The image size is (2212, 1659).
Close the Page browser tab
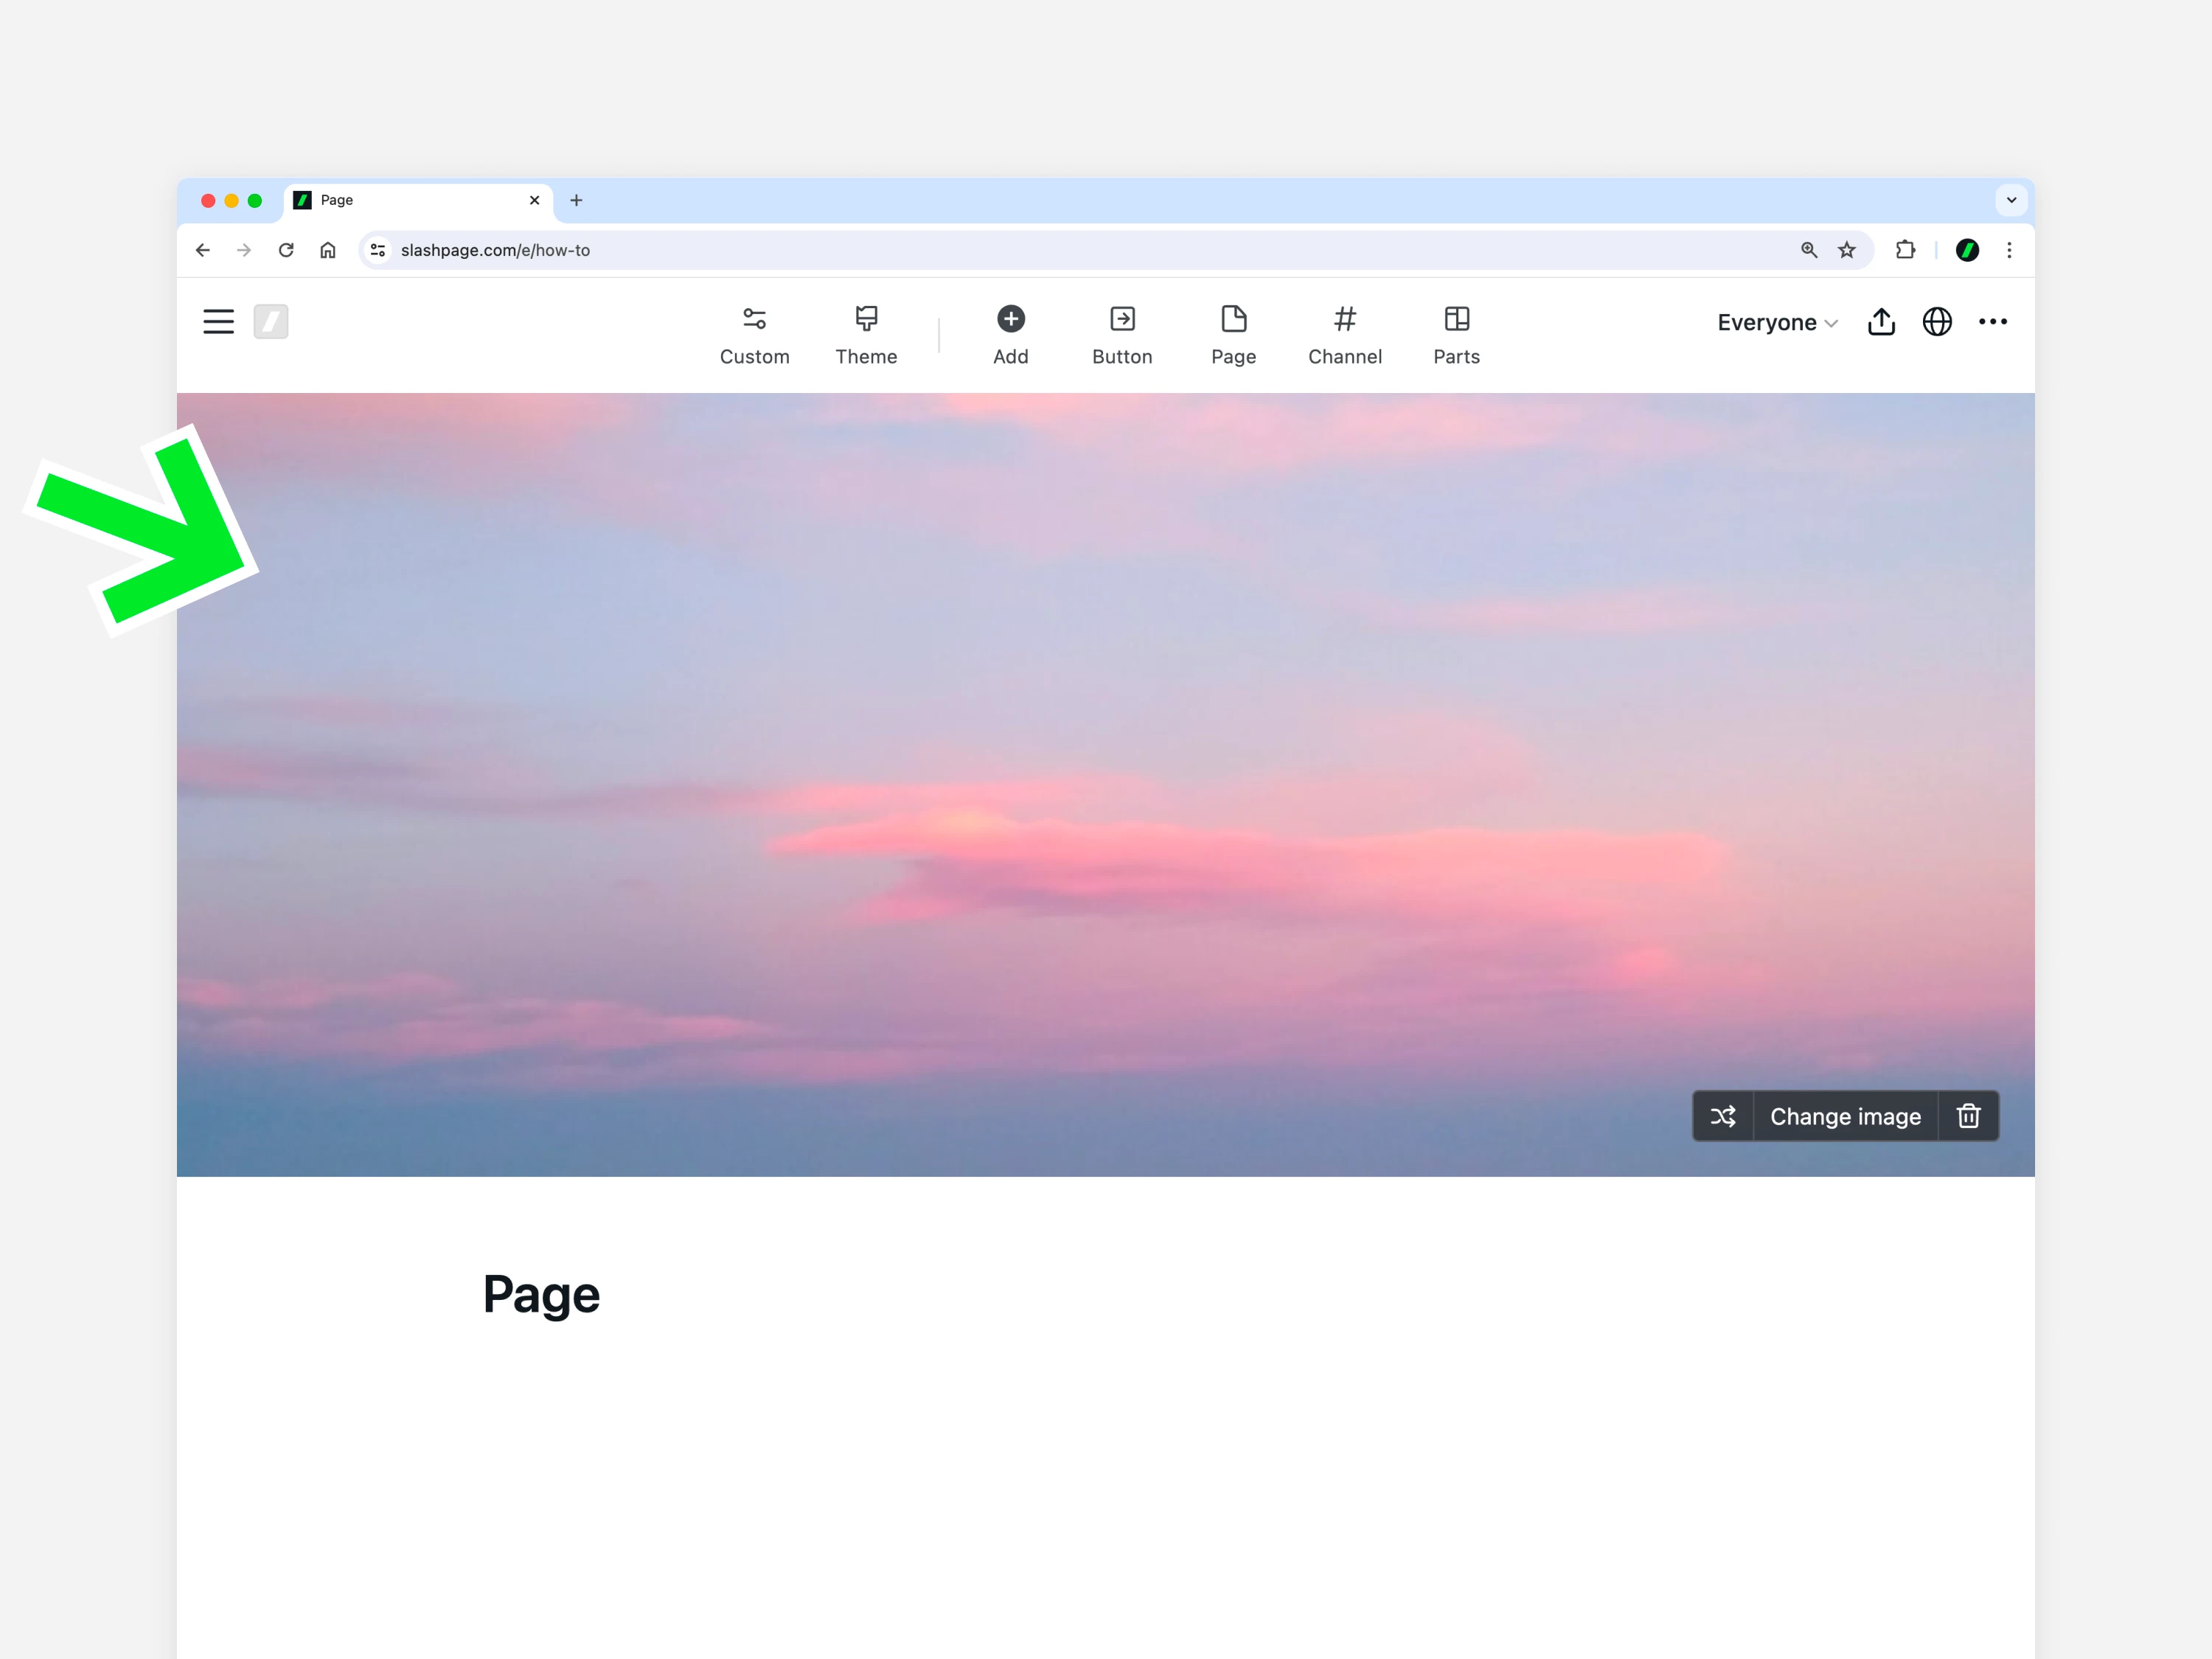(x=535, y=200)
